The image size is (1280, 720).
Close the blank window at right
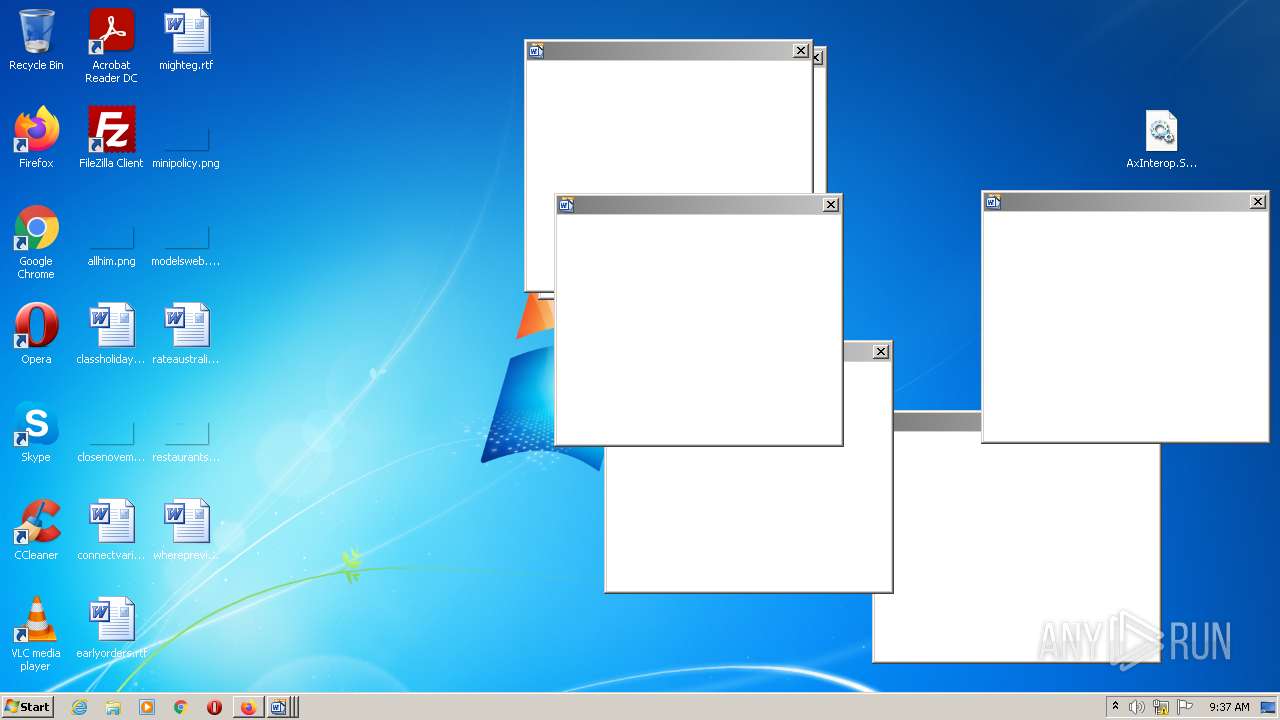(x=1258, y=202)
